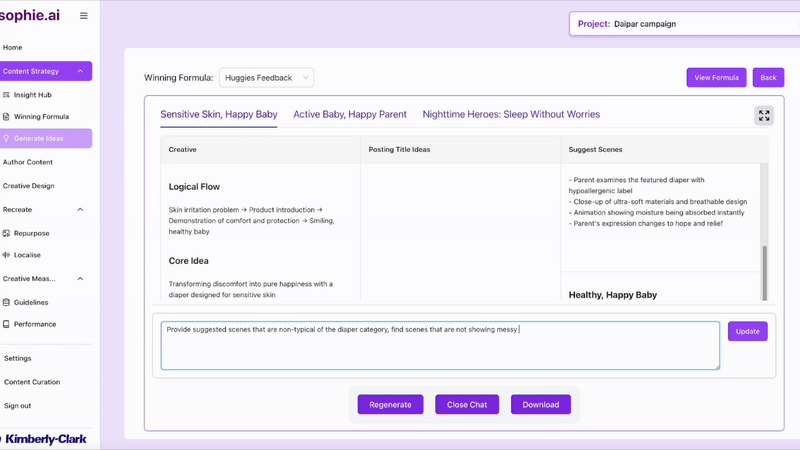Click the Download button
This screenshot has width=800, height=450.
541,405
